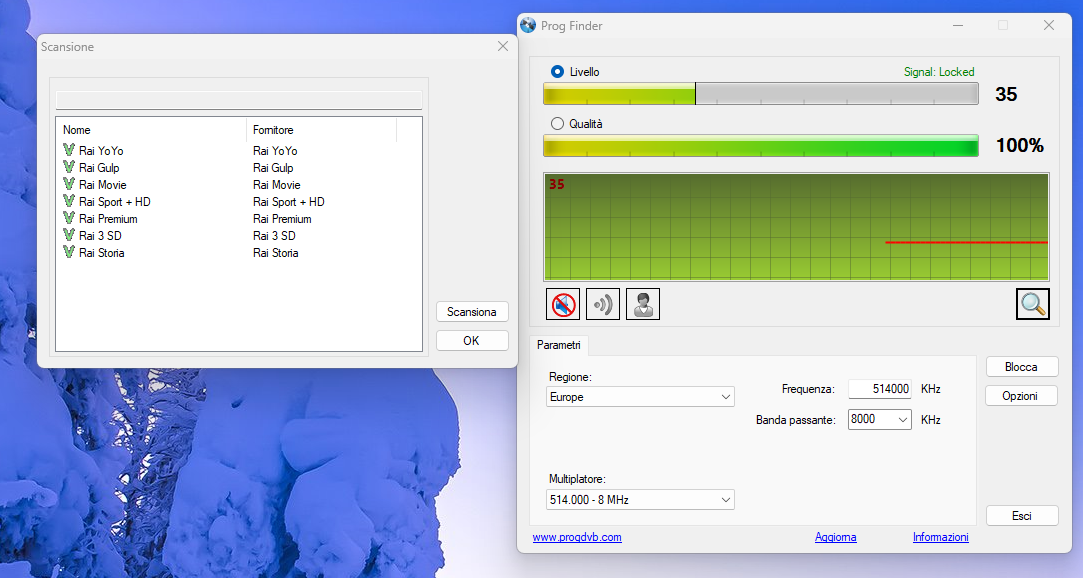Click the Prog Finder title bar app icon
Image resolution: width=1083 pixels, height=578 pixels.
point(528,26)
